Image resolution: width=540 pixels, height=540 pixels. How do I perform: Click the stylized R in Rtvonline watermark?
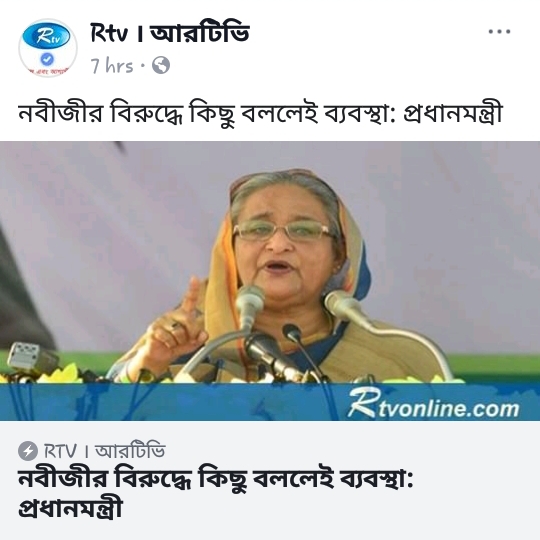point(362,402)
